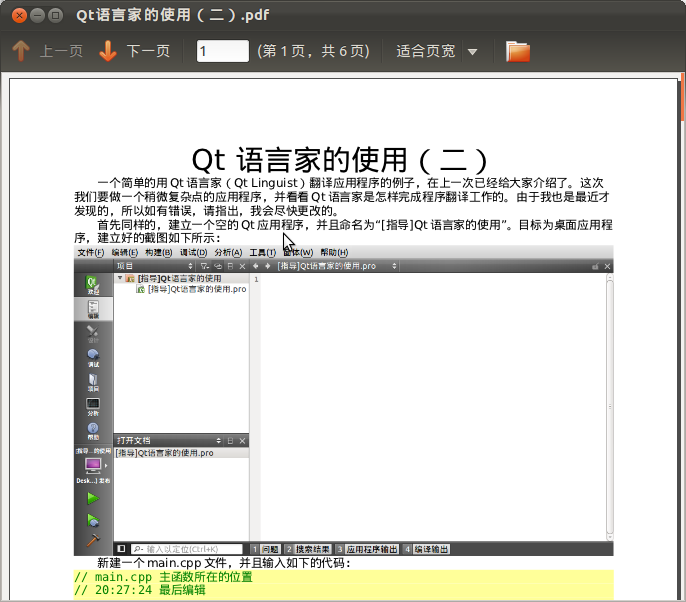Open the 打开文档 panel selector dropdown

coord(218,441)
